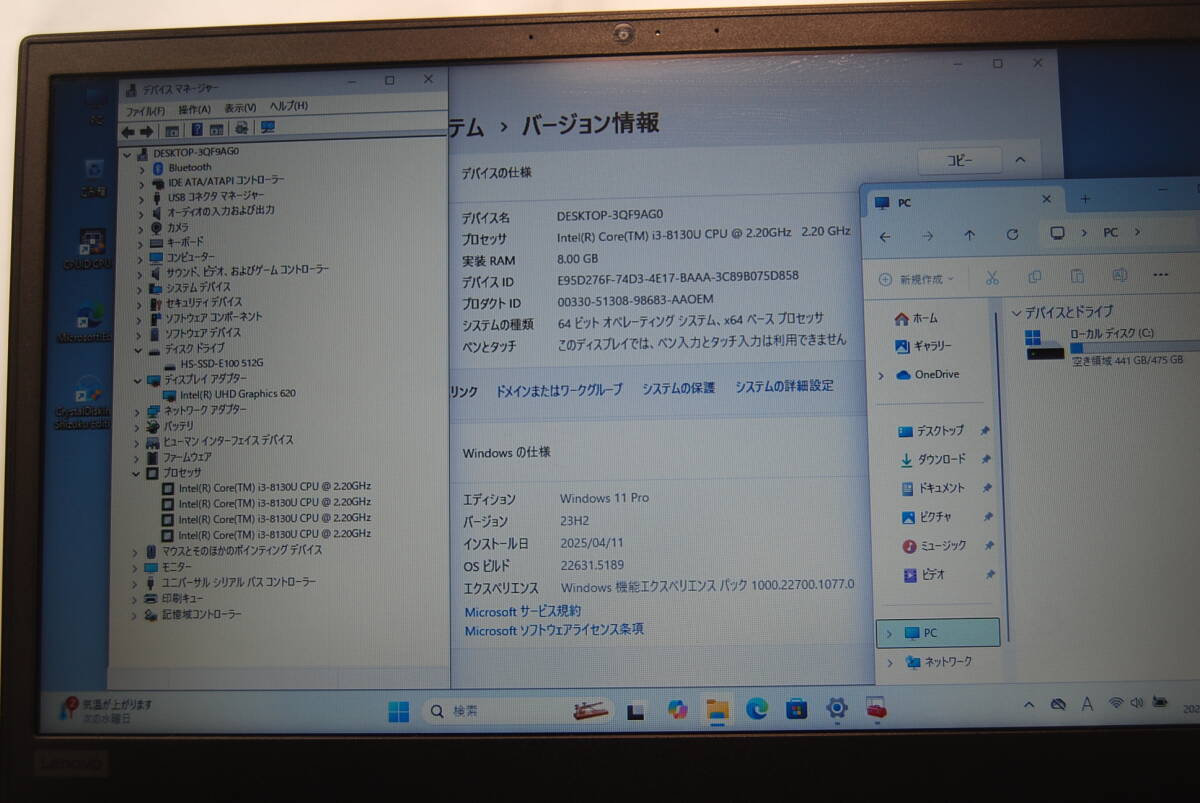This screenshot has height=803, width=1200.
Task: Open デスクトップ folder in sidebar
Action: (x=931, y=431)
